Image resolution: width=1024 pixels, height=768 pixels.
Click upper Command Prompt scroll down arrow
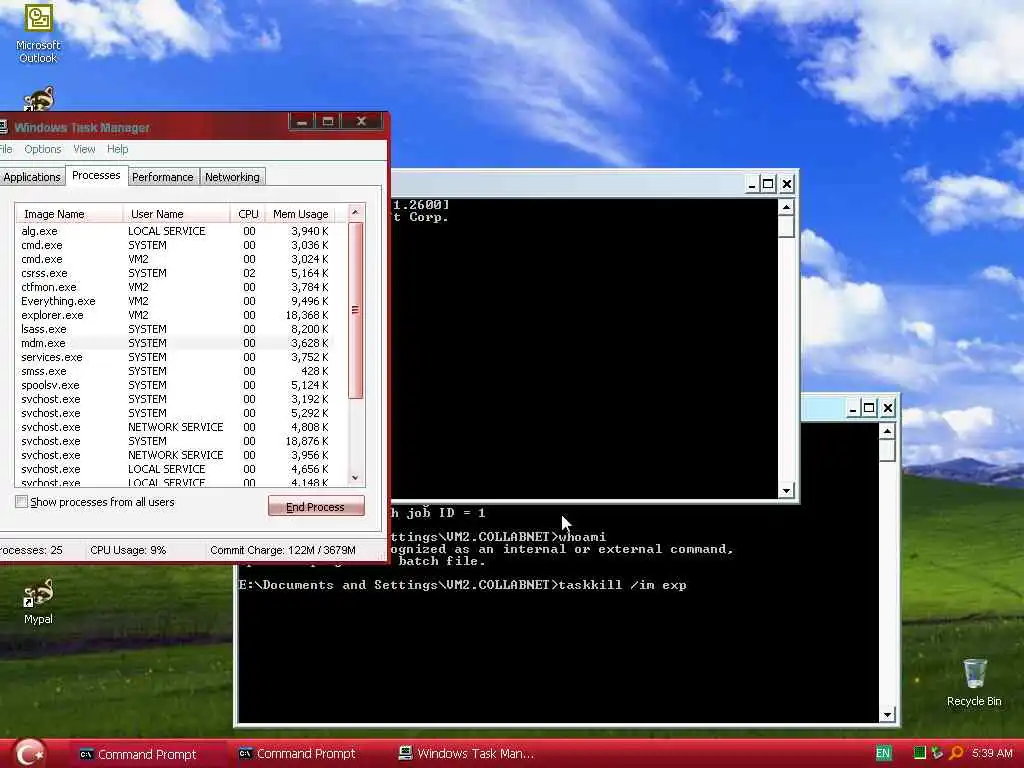(786, 490)
